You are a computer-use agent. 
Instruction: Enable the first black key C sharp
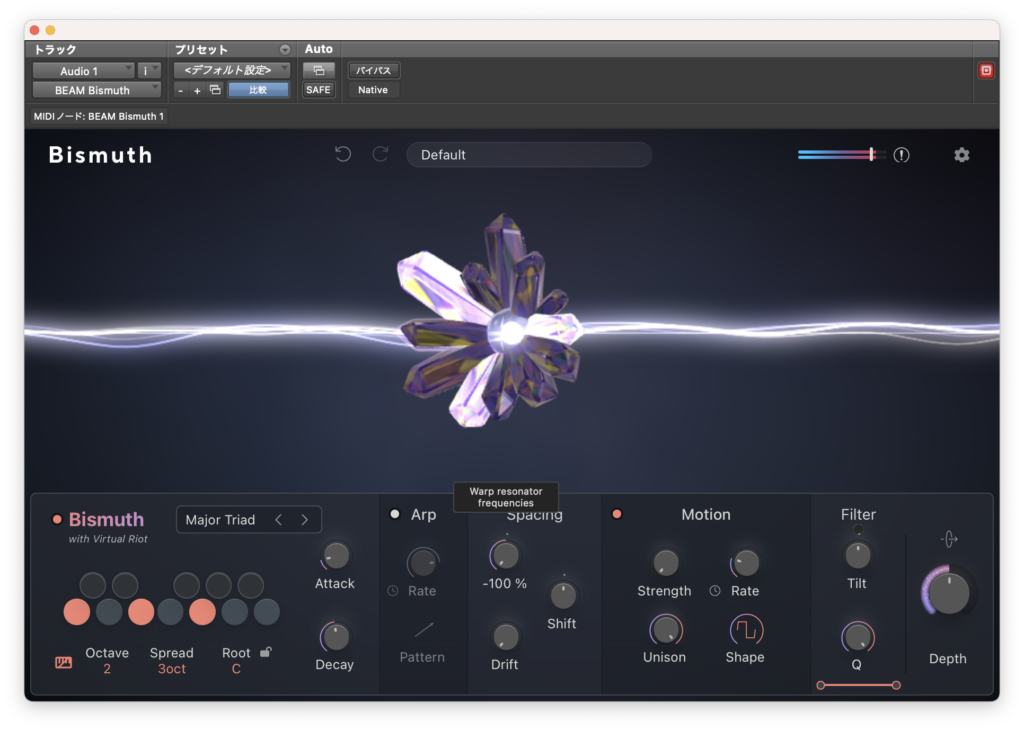(x=93, y=585)
